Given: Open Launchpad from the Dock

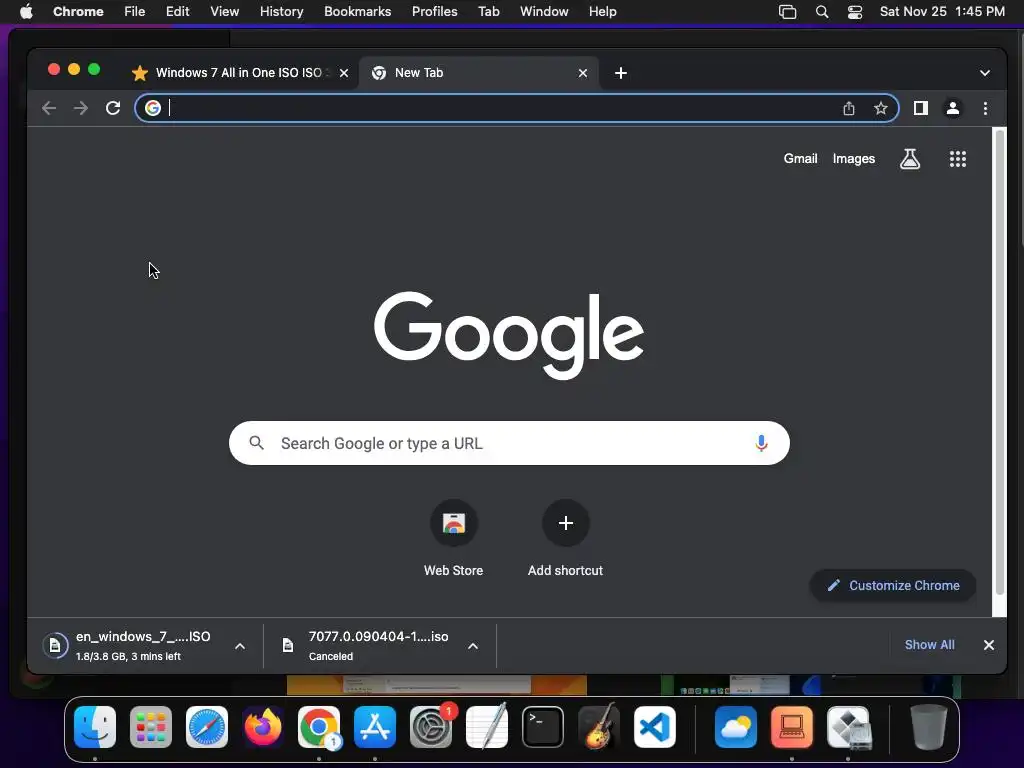Looking at the screenshot, I should [x=151, y=727].
